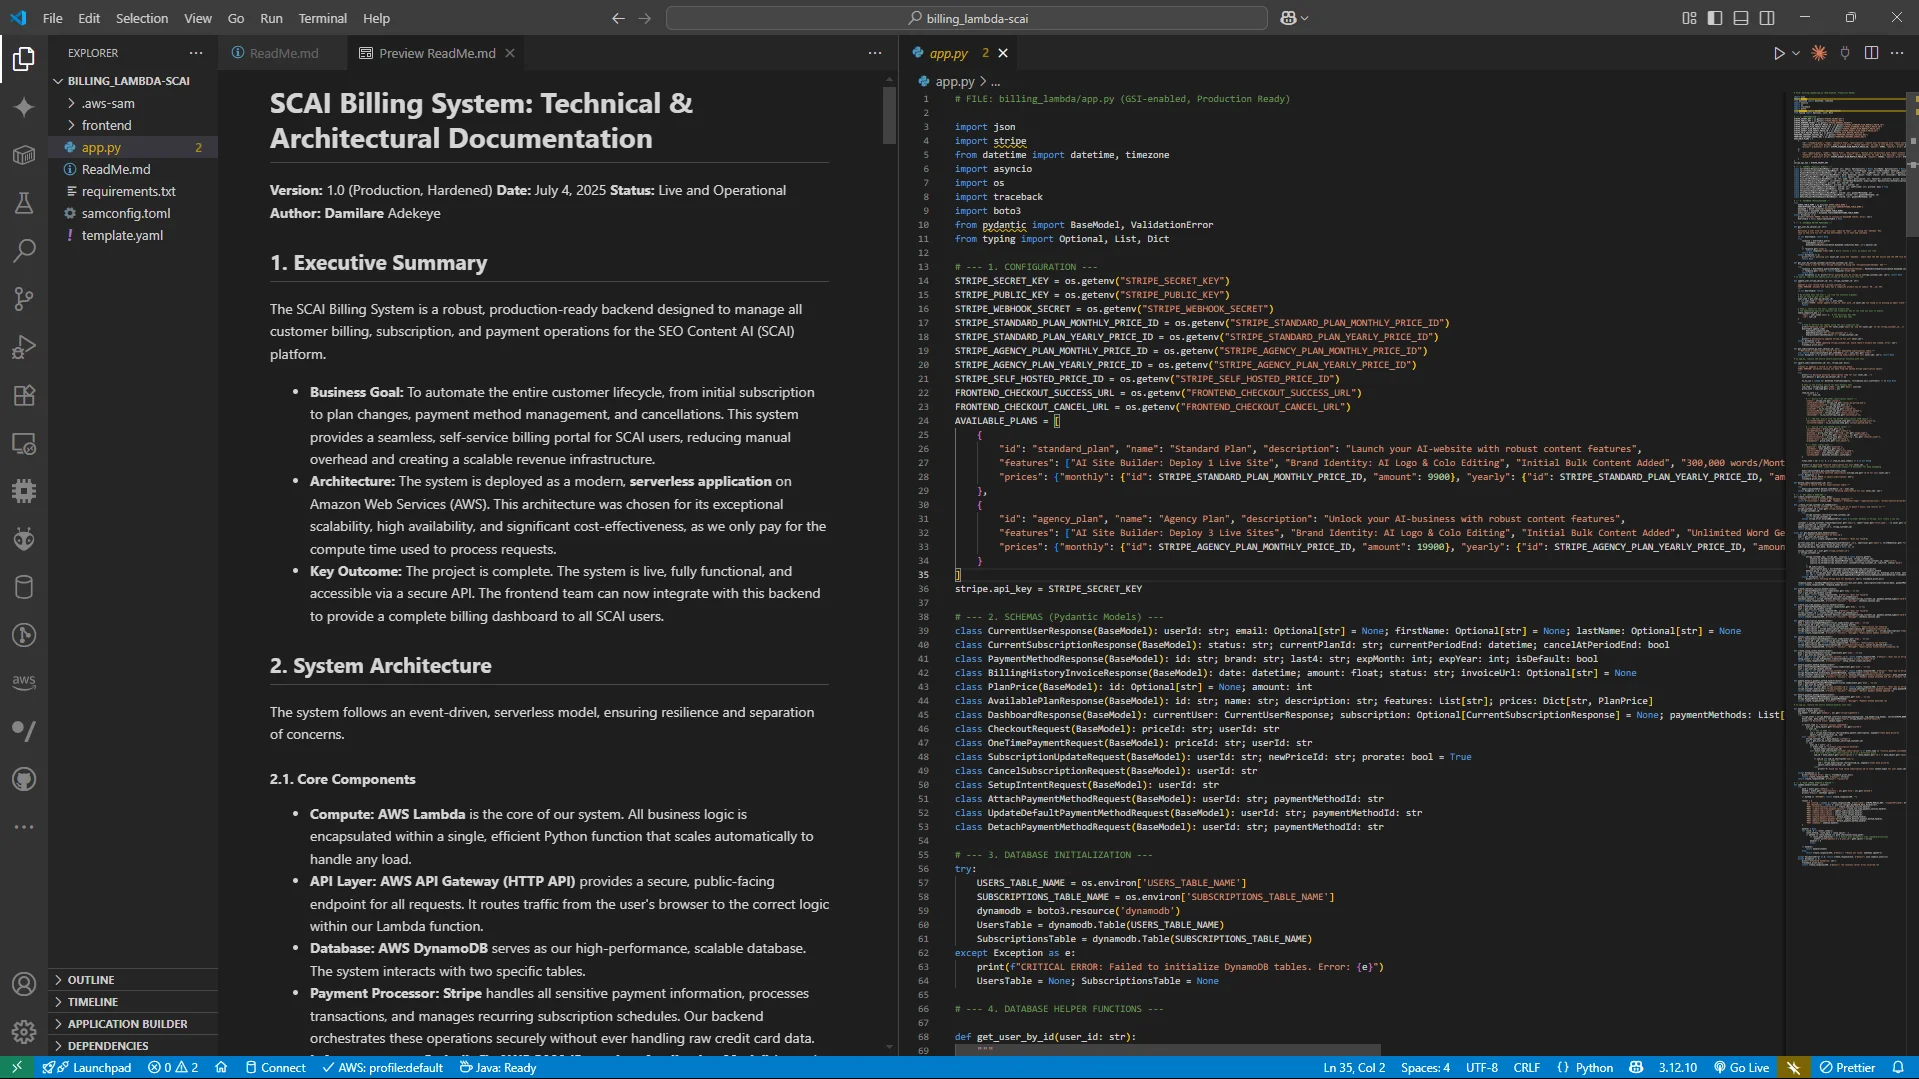The width and height of the screenshot is (1919, 1079).
Task: Open the Terminal menu
Action: 322,18
